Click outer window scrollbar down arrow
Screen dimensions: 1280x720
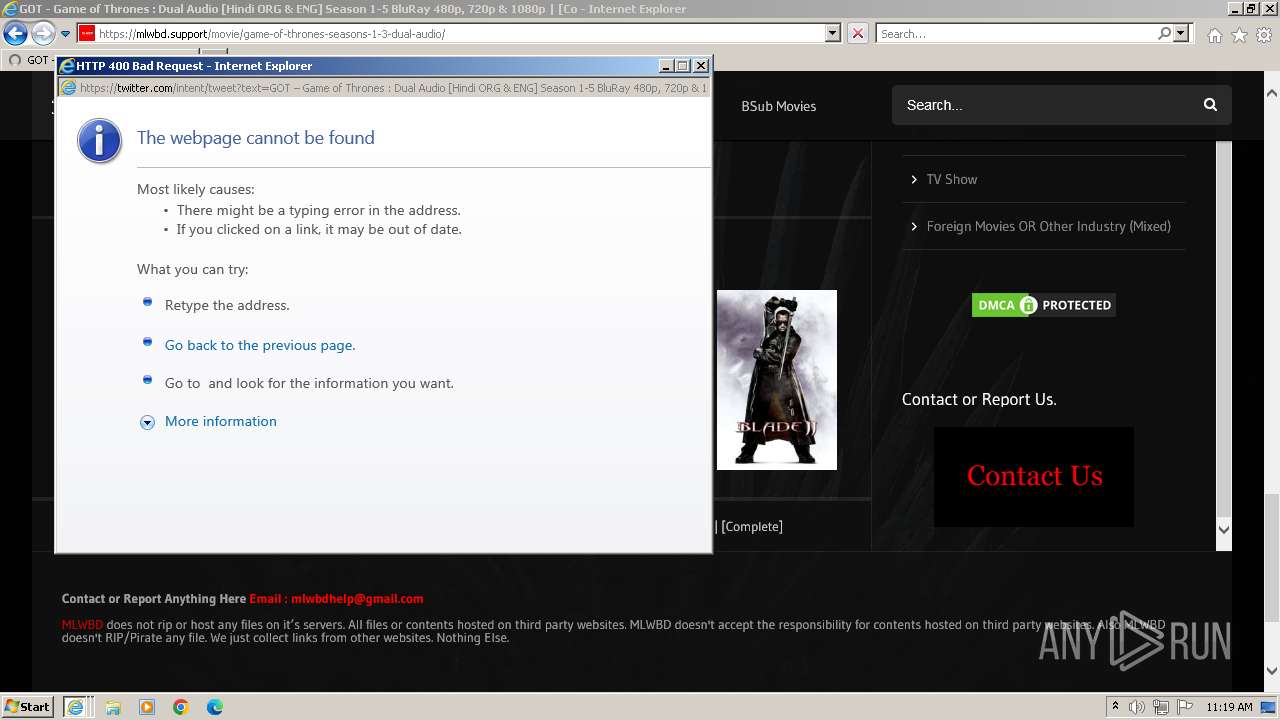pos(1271,672)
